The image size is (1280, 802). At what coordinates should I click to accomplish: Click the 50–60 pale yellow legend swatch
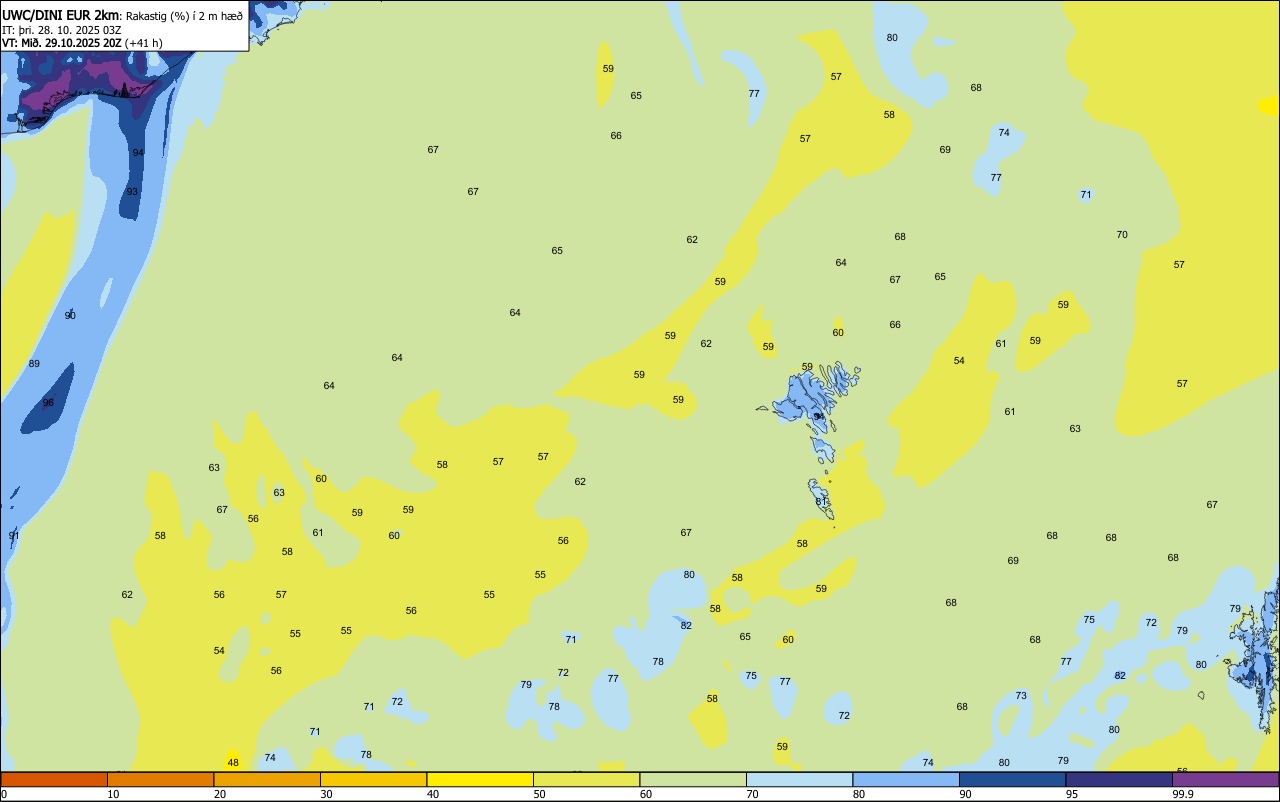coord(586,779)
